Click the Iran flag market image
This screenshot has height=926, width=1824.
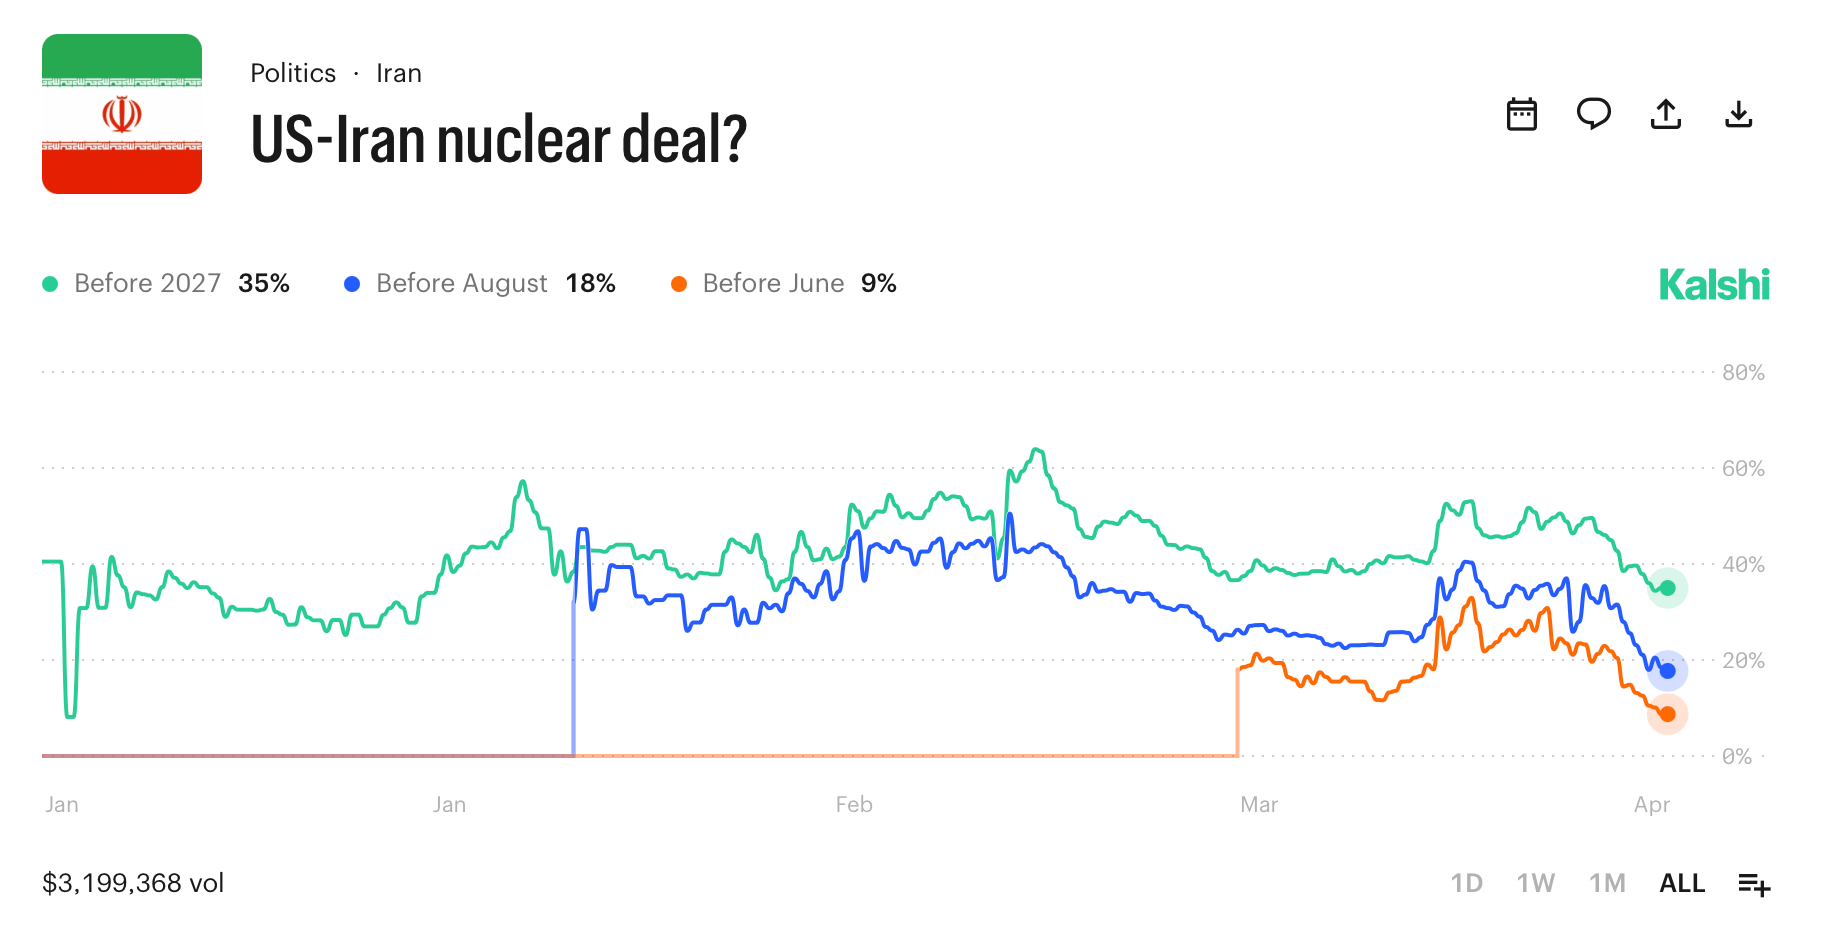pos(122,114)
